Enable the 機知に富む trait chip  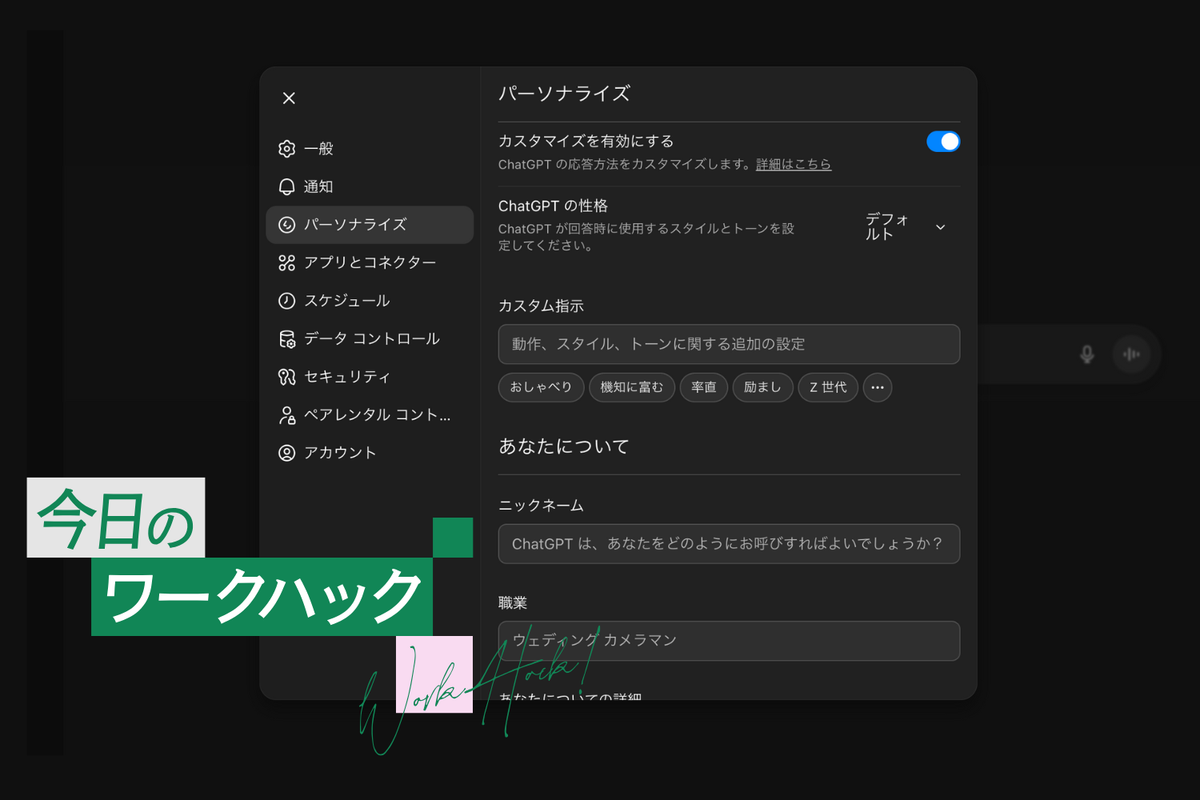pos(632,387)
